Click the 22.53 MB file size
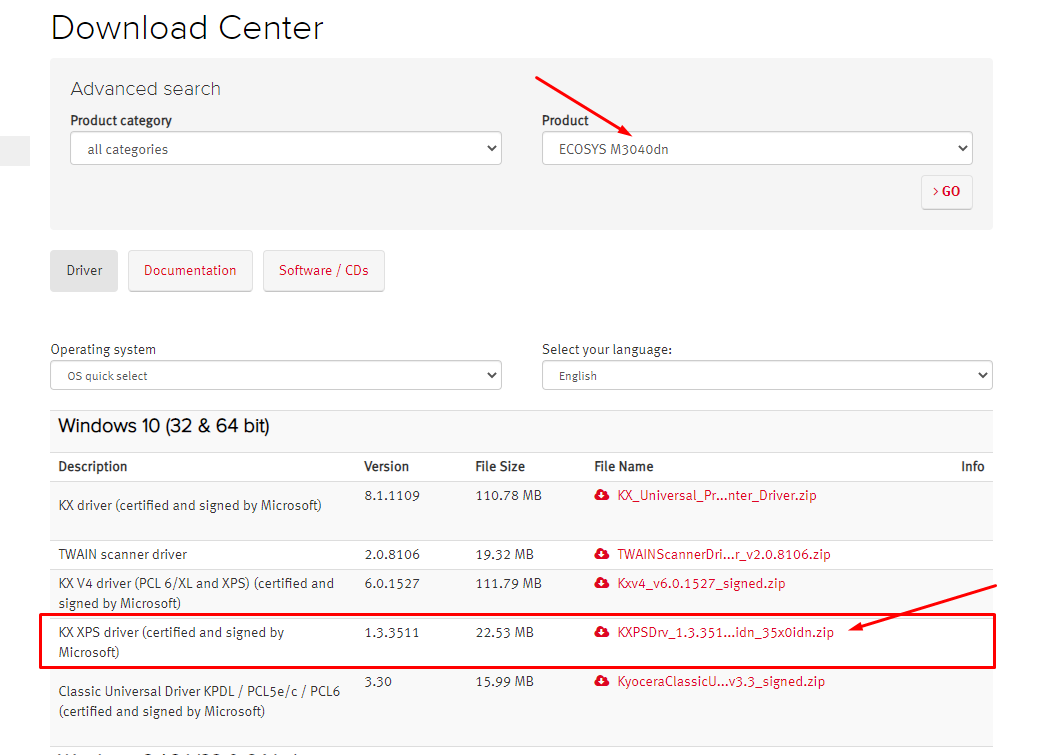Screen dimensions: 1053x755 tap(504, 633)
